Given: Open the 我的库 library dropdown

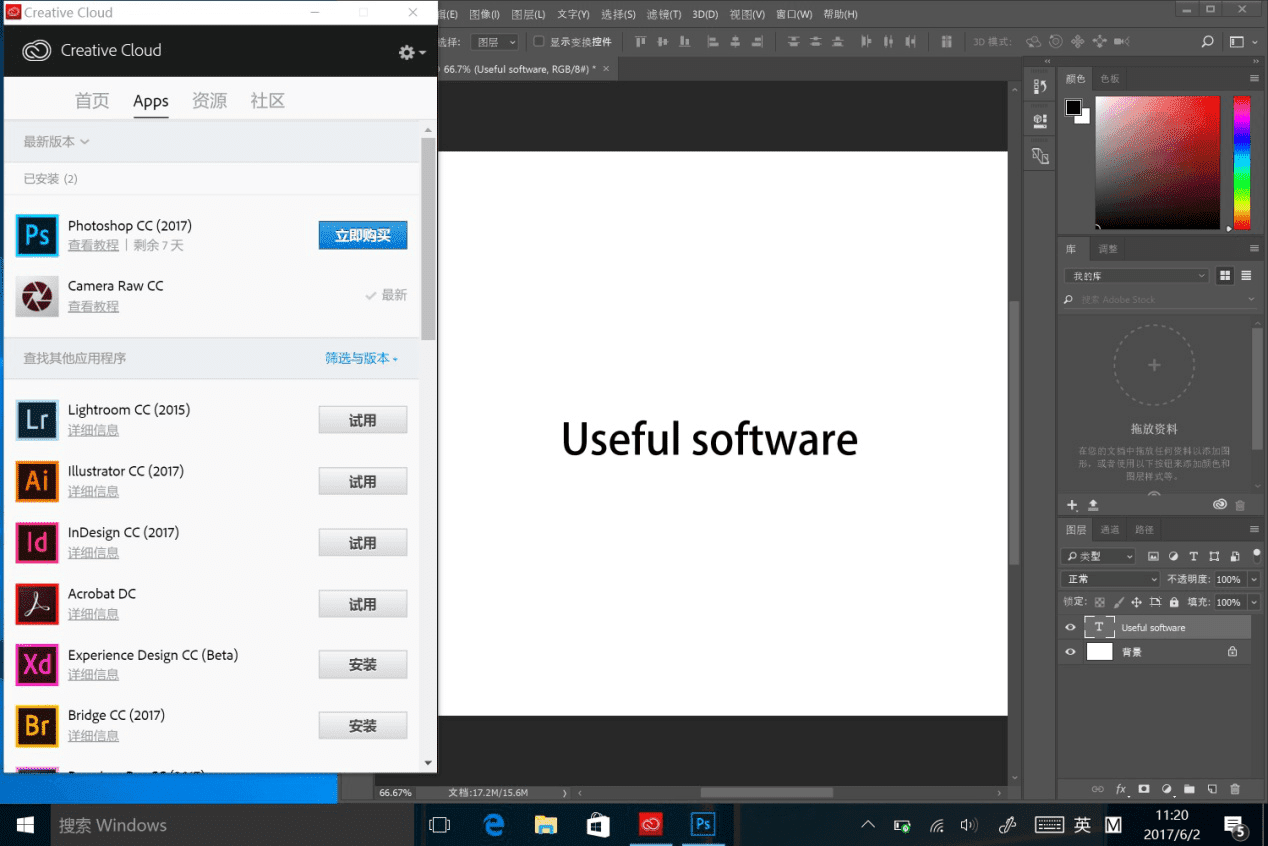Looking at the screenshot, I should click(1137, 276).
